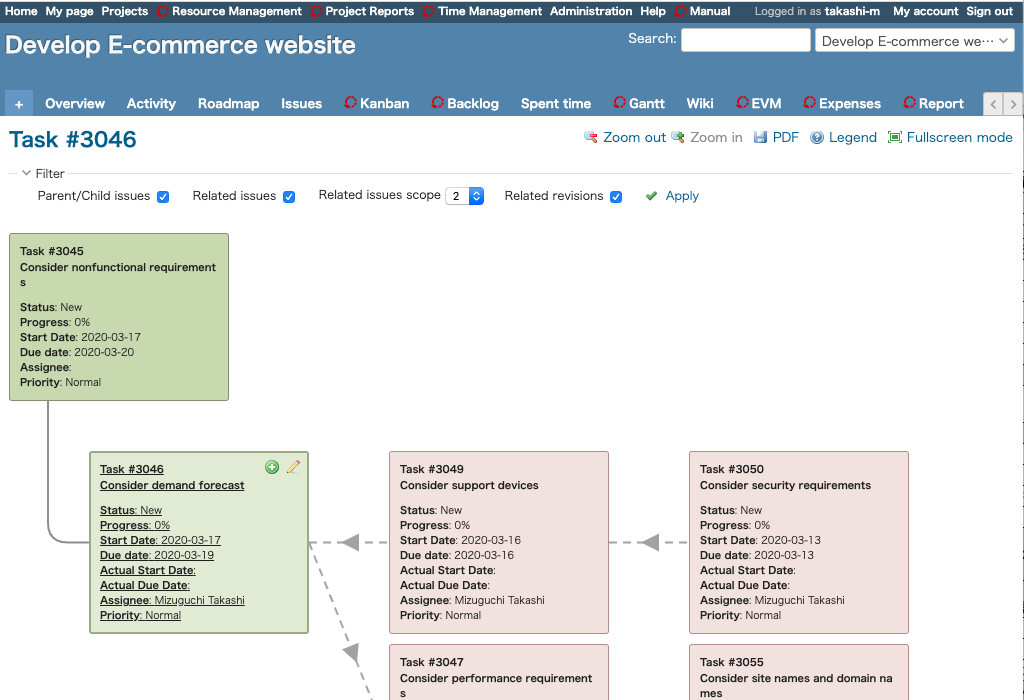
Task: Go to My page
Action: 69,12
